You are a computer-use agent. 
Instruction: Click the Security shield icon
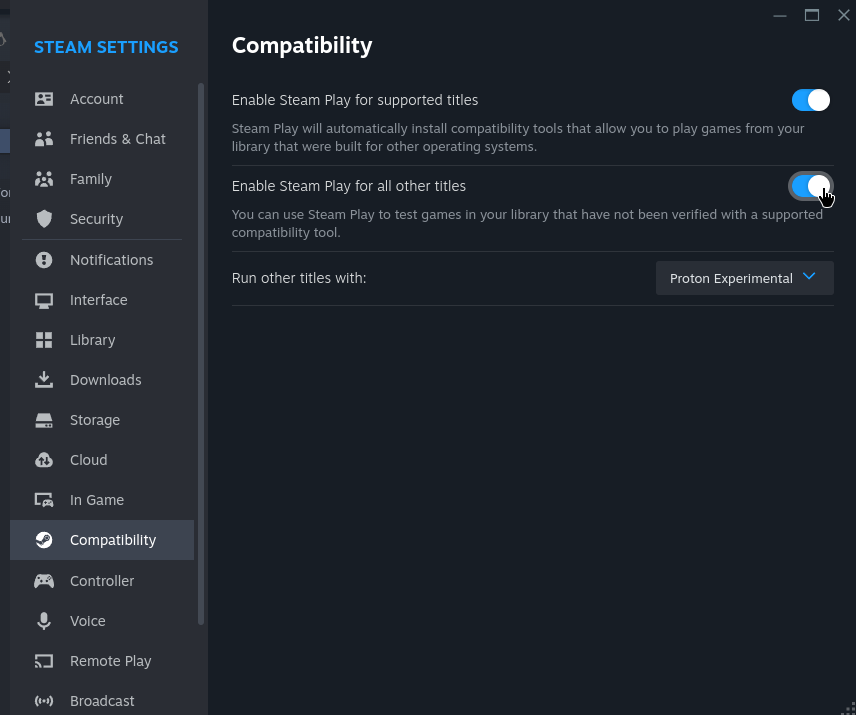(44, 219)
